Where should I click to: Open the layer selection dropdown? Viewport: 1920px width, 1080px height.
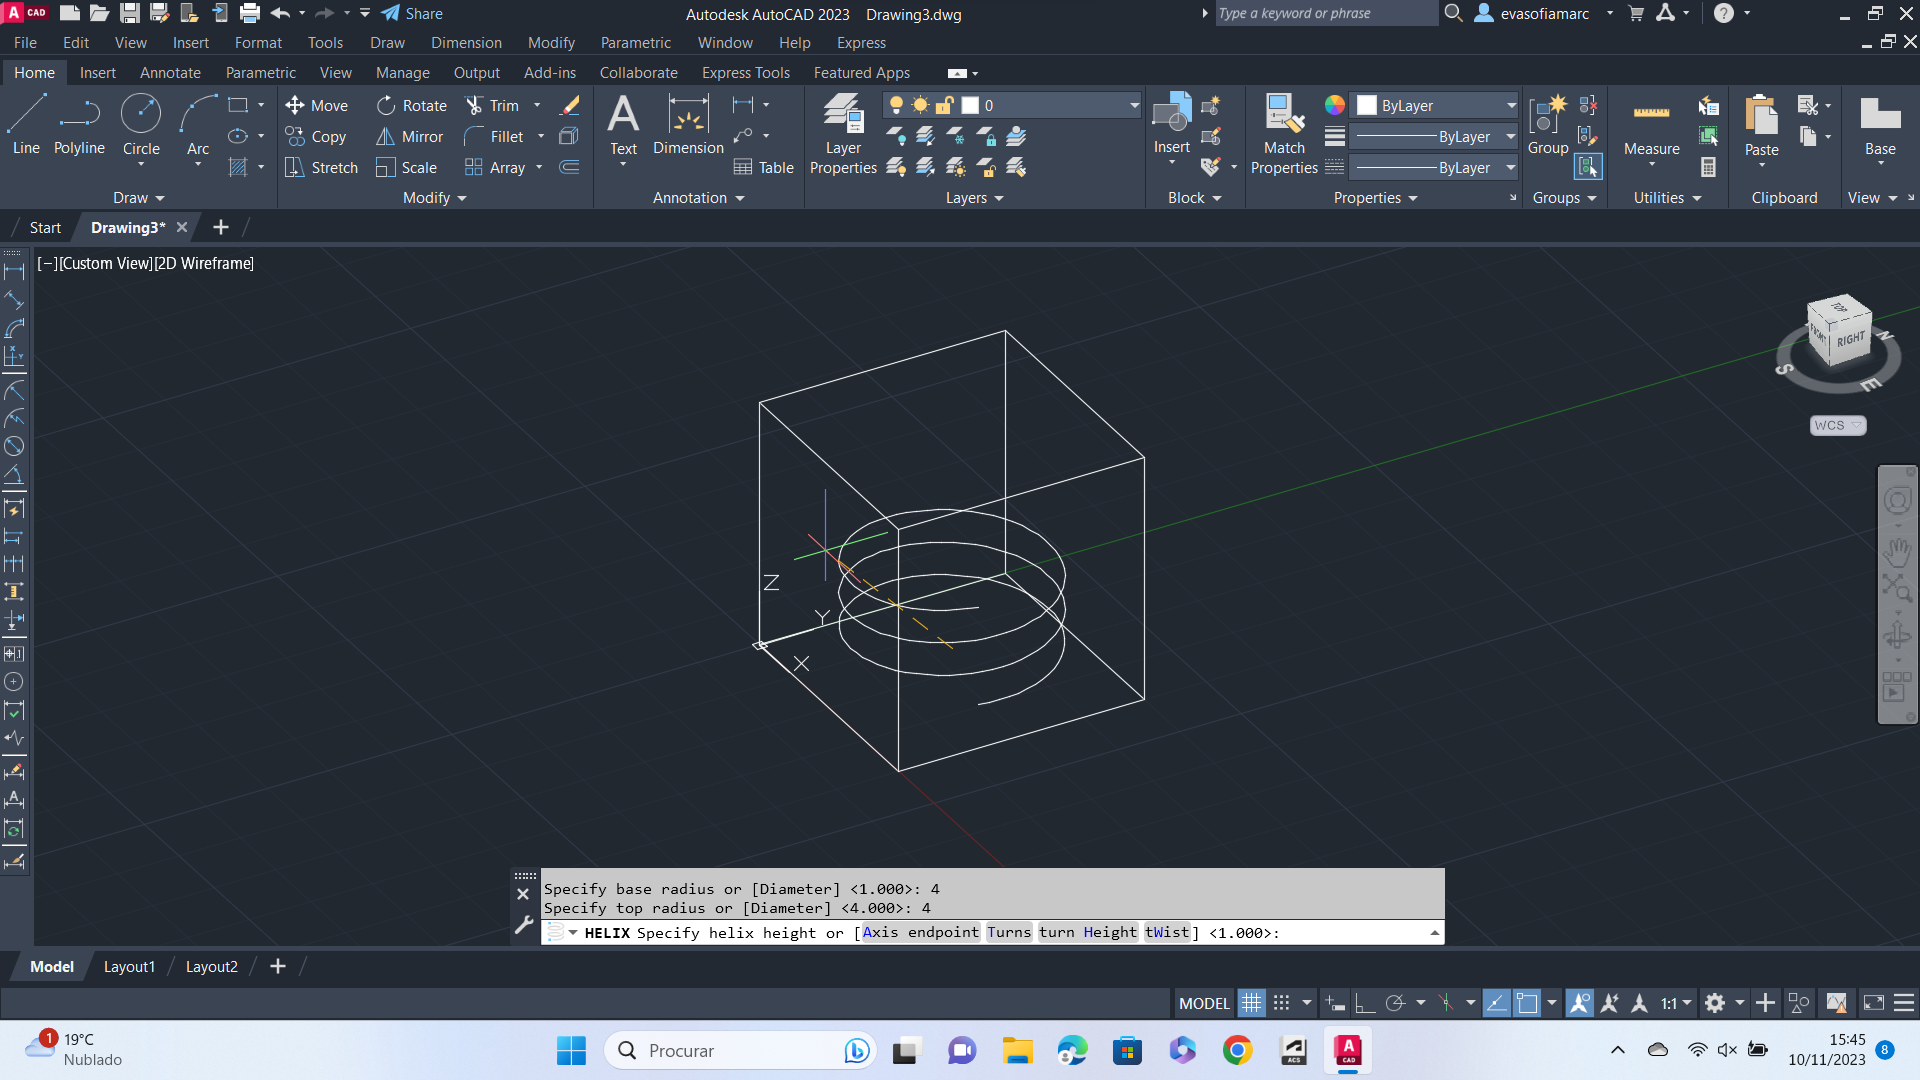[1134, 105]
